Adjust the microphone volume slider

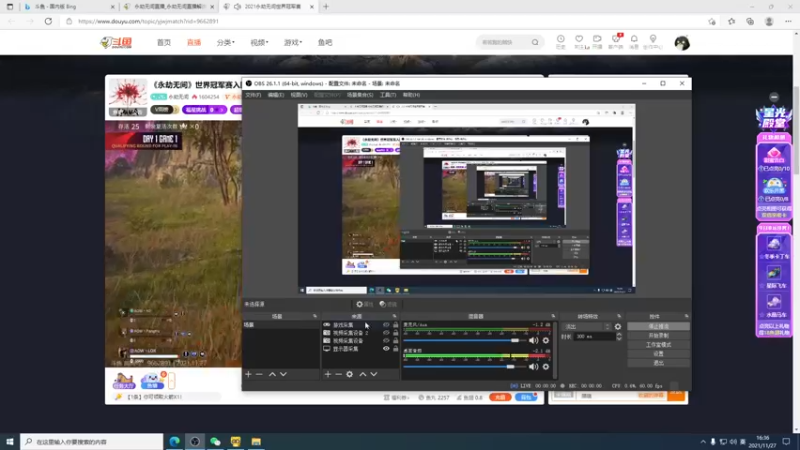point(464,340)
